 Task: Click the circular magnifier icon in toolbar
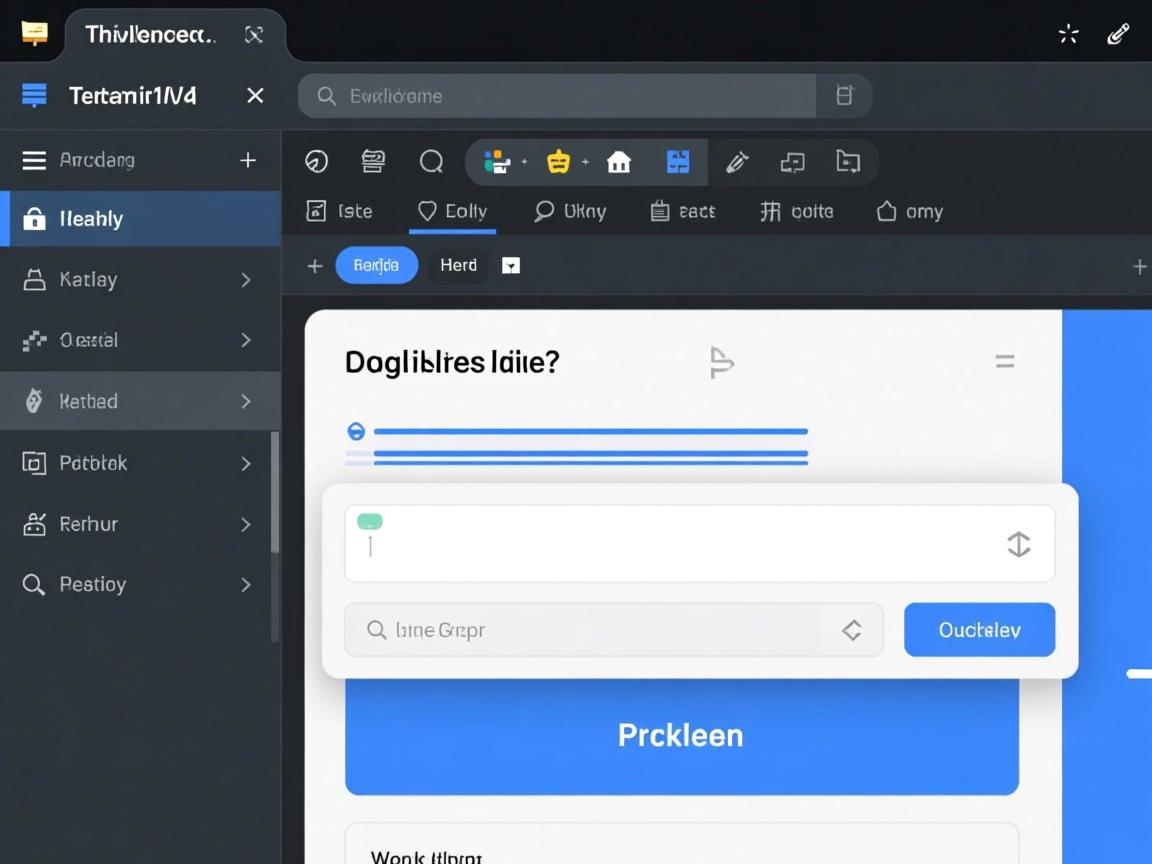(x=431, y=162)
